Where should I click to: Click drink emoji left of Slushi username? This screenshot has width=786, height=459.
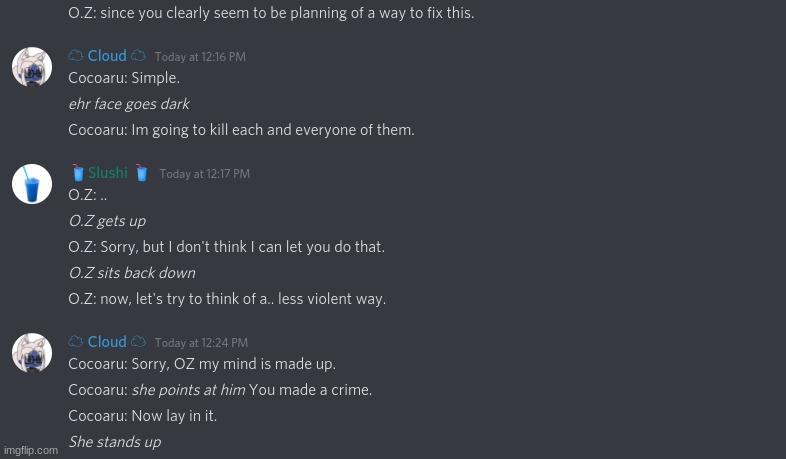coord(77,173)
